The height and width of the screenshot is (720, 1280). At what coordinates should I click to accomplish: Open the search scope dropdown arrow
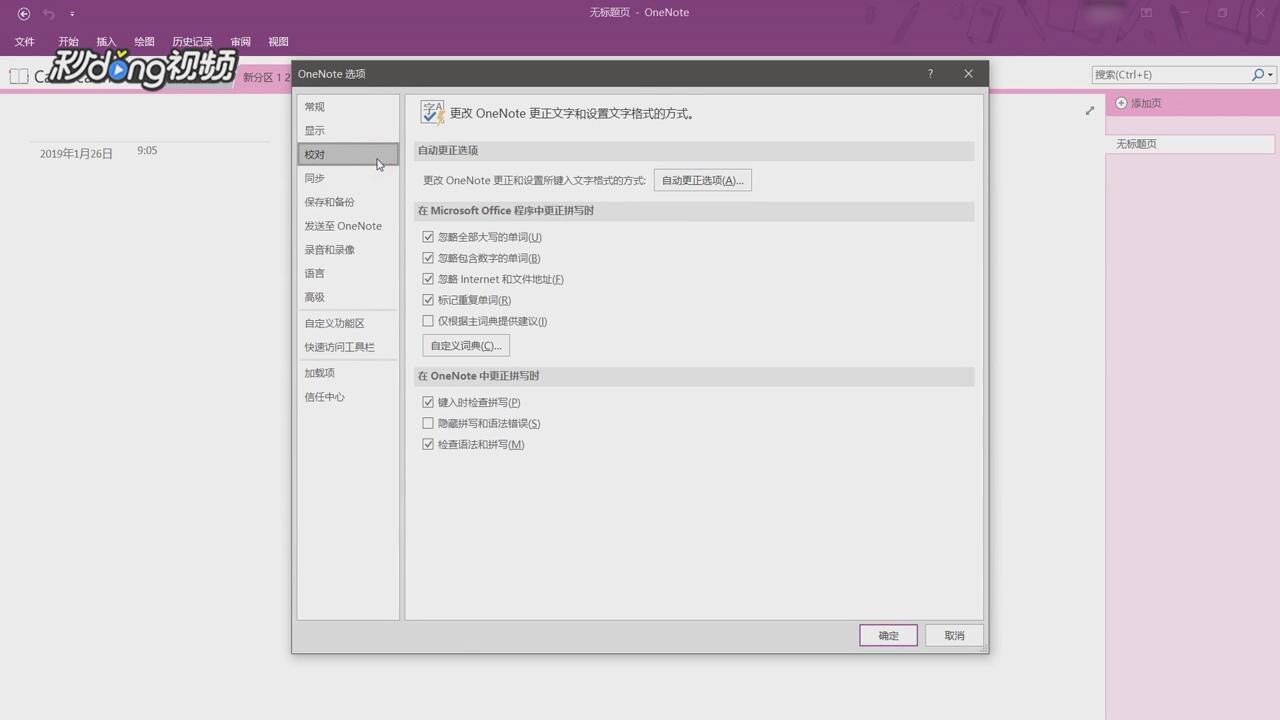tap(1270, 75)
